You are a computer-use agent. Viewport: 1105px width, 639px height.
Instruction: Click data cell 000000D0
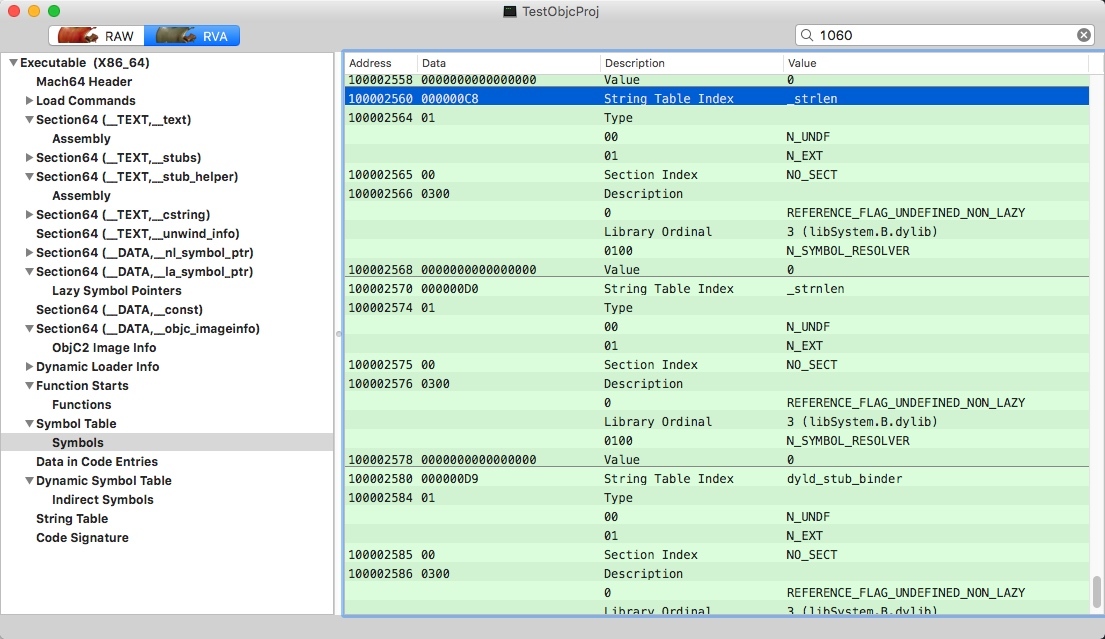click(x=450, y=289)
